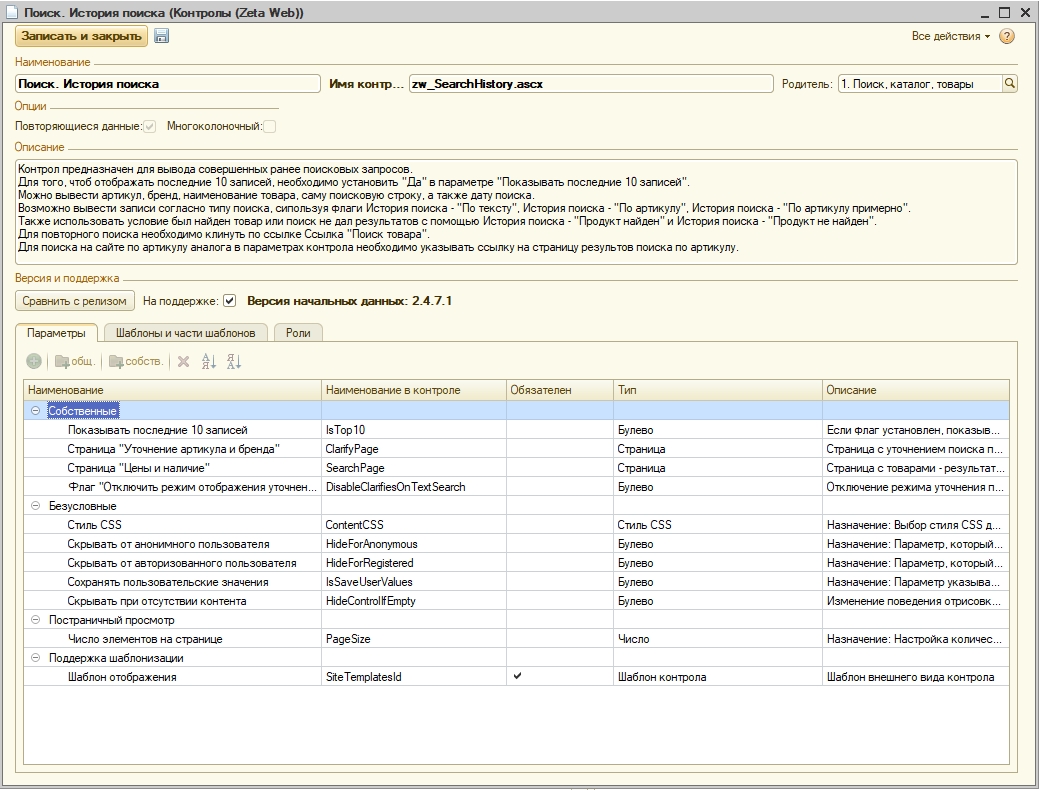Add a common parameter with общ. button

[x=75, y=361]
